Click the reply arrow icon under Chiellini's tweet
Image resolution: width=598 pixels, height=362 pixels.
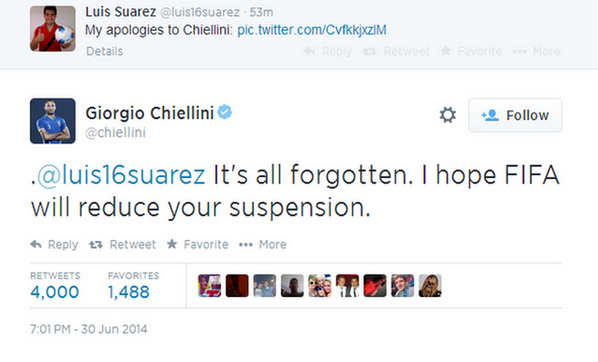(36, 245)
